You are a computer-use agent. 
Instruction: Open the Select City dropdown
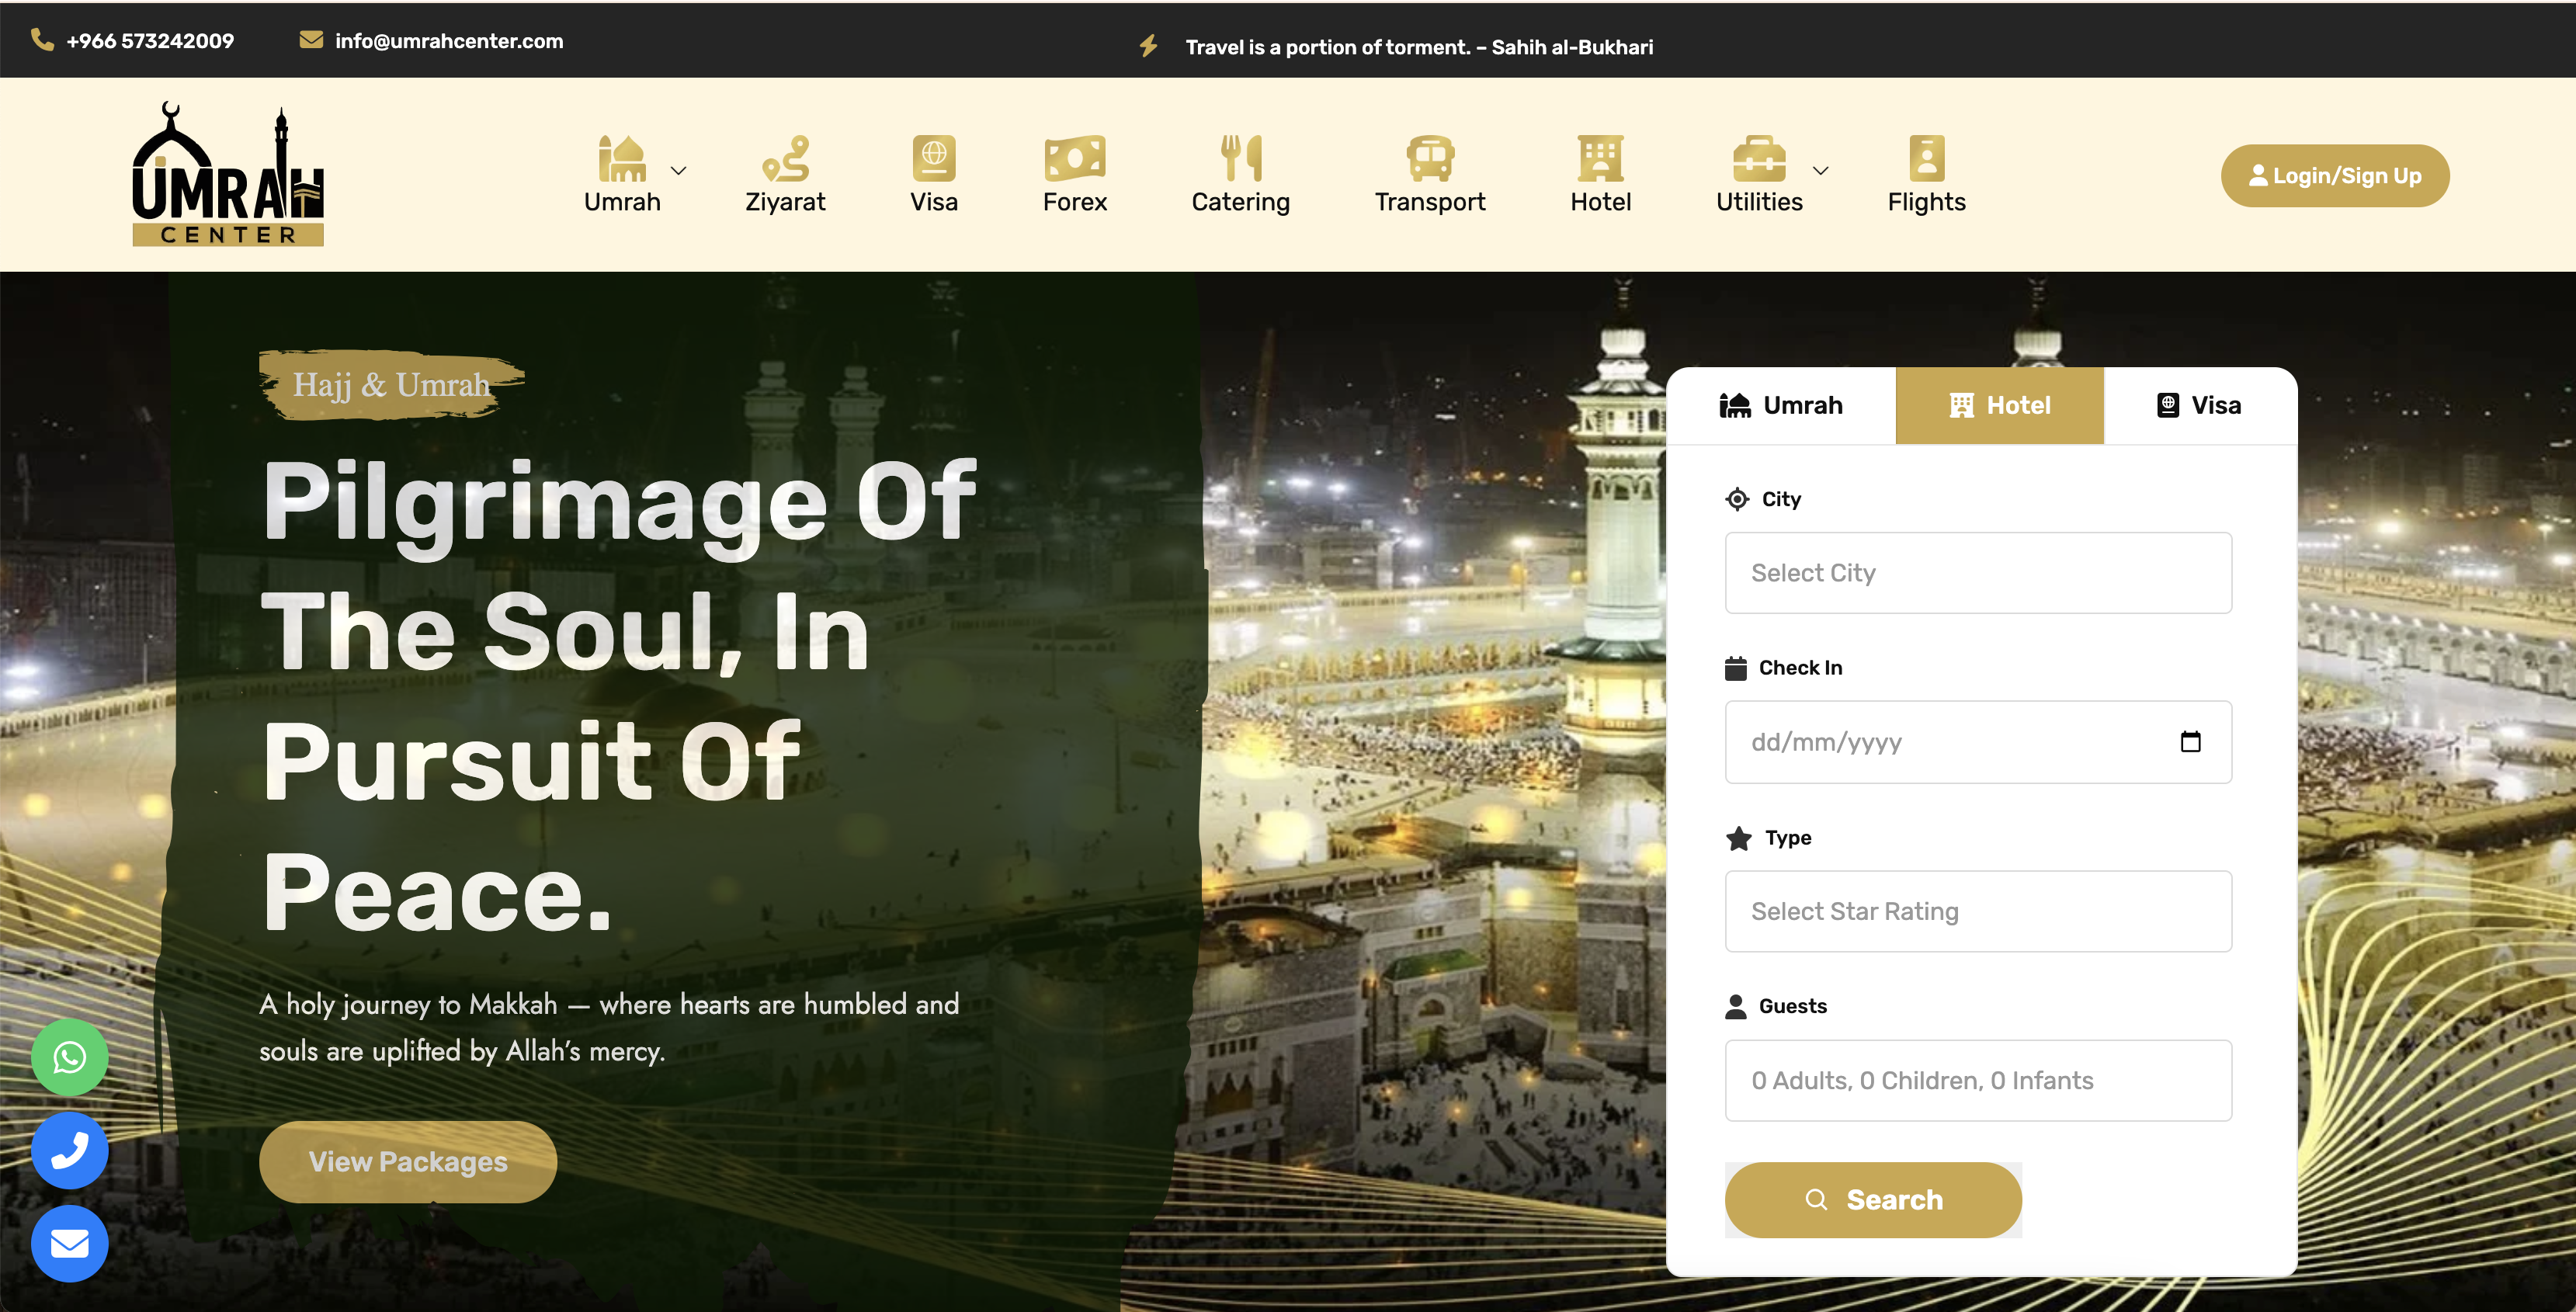1978,572
